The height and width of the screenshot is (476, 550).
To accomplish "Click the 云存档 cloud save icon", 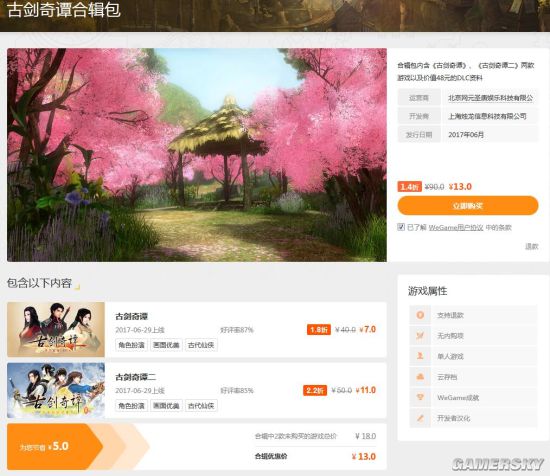I will point(420,377).
